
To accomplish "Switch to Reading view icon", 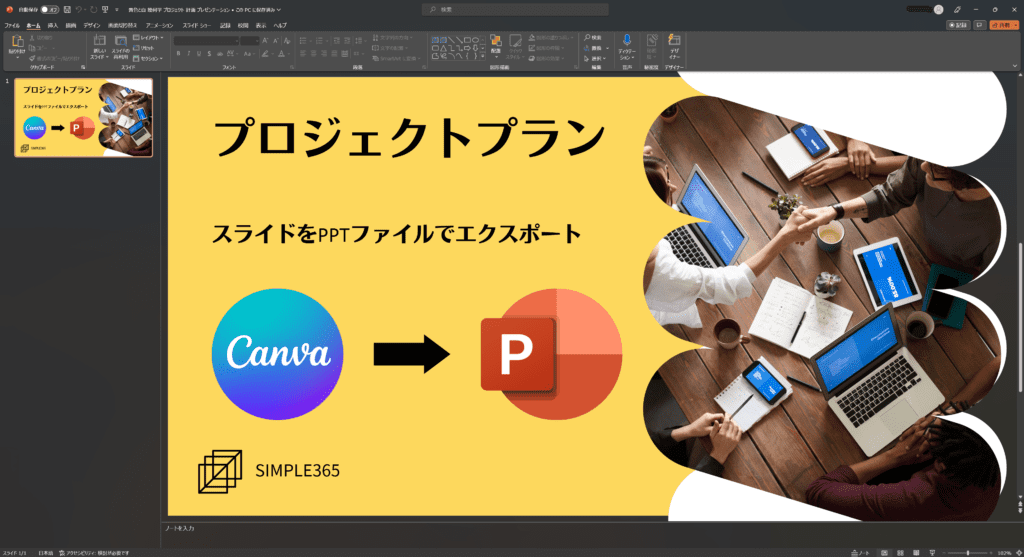I will [916, 552].
